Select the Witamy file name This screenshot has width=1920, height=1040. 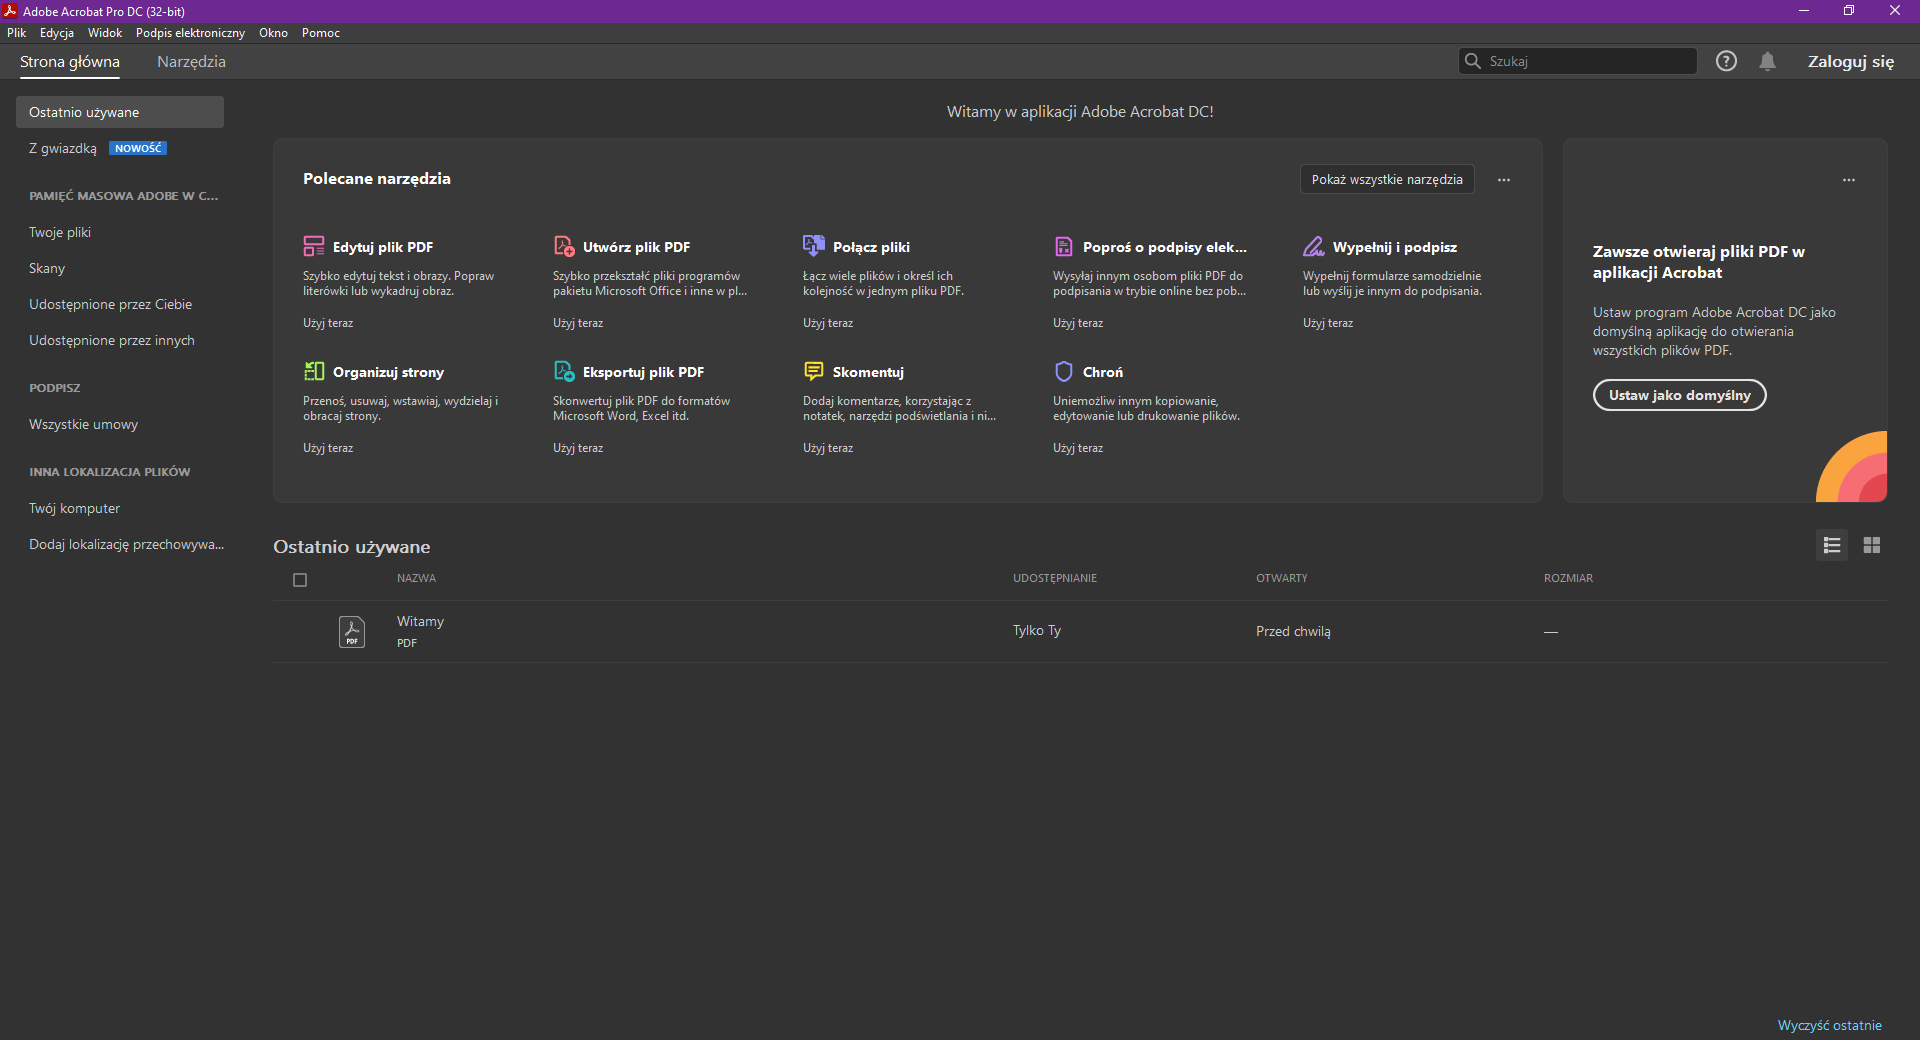point(420,621)
